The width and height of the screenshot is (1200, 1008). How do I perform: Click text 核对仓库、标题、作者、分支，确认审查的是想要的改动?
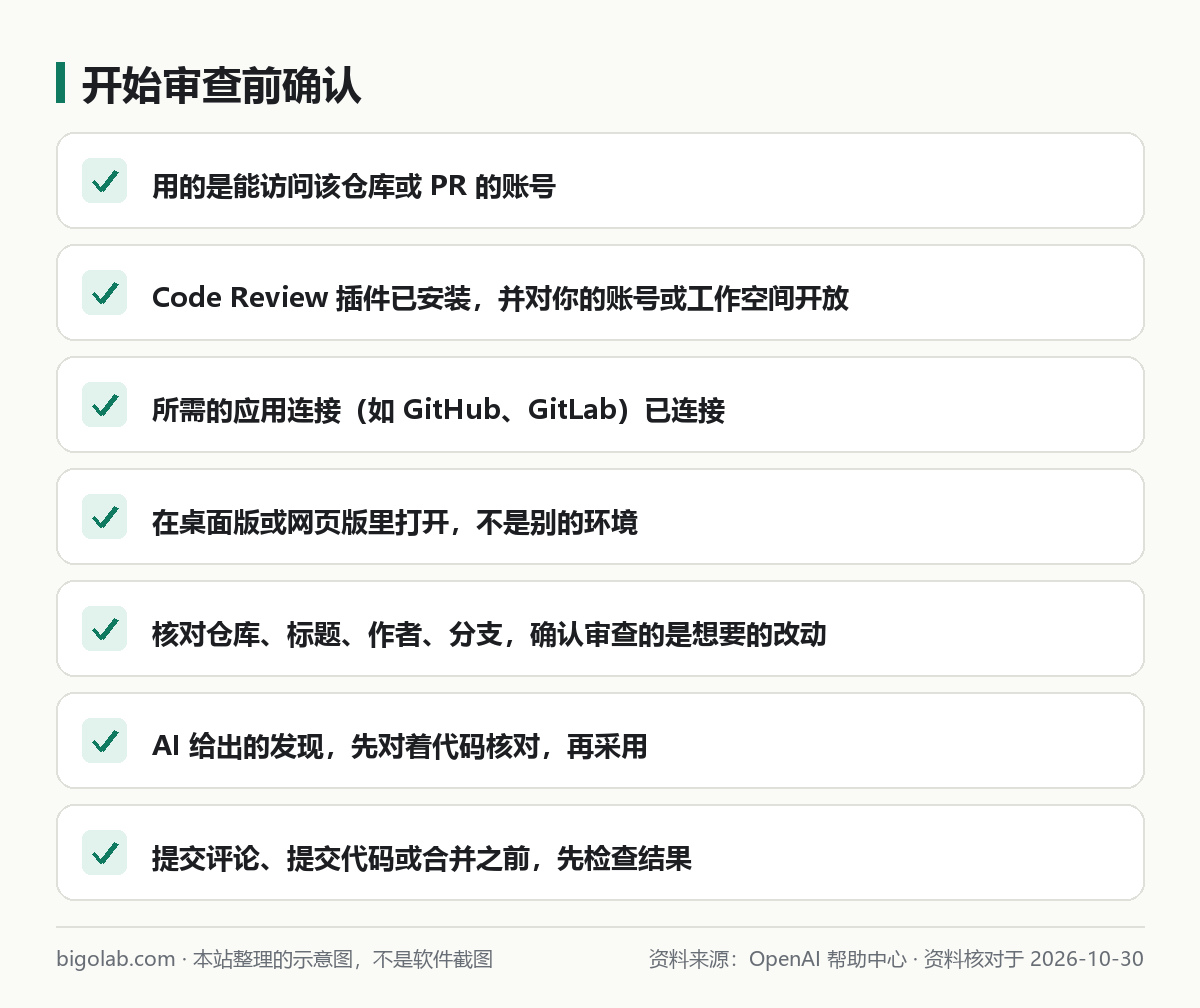pos(489,634)
